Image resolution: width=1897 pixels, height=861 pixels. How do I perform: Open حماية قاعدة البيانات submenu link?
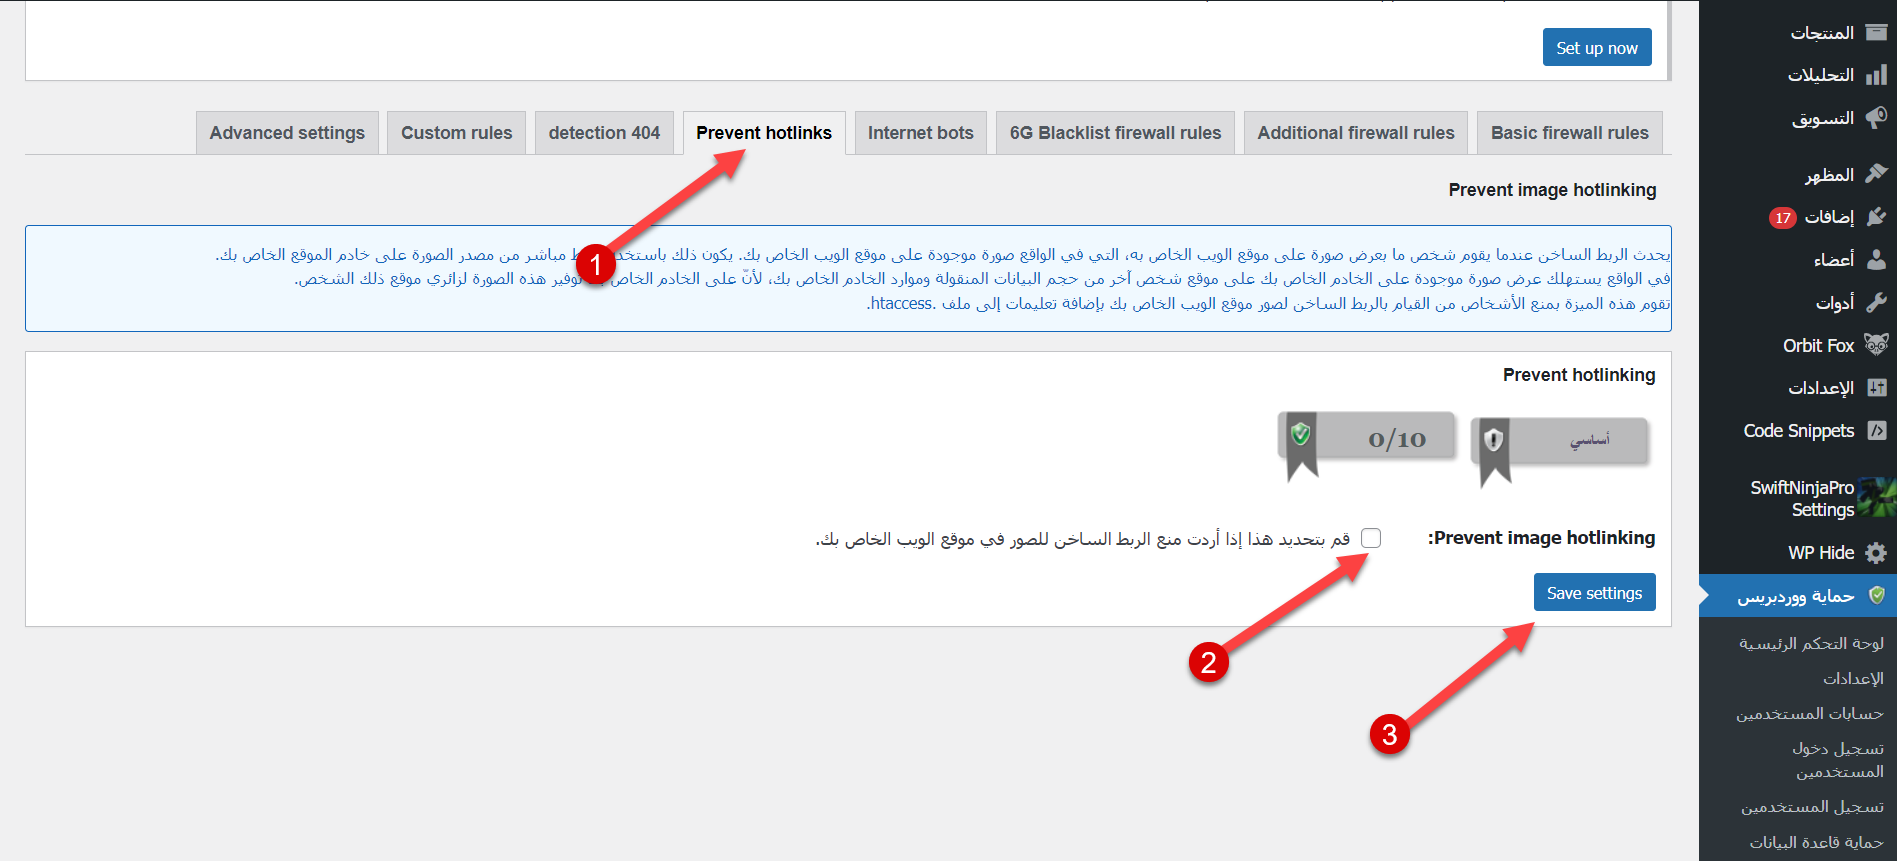tap(1816, 842)
